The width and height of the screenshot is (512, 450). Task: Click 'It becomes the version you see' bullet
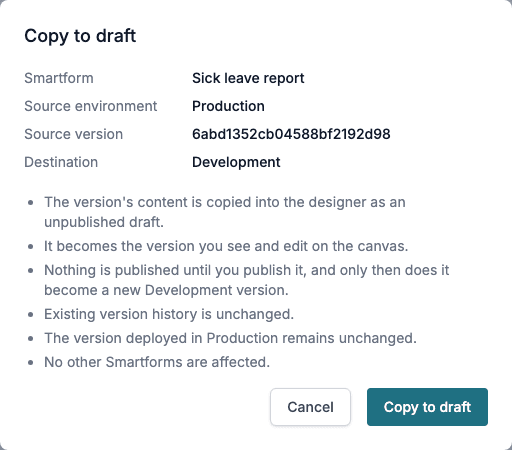pyautogui.click(x=226, y=246)
